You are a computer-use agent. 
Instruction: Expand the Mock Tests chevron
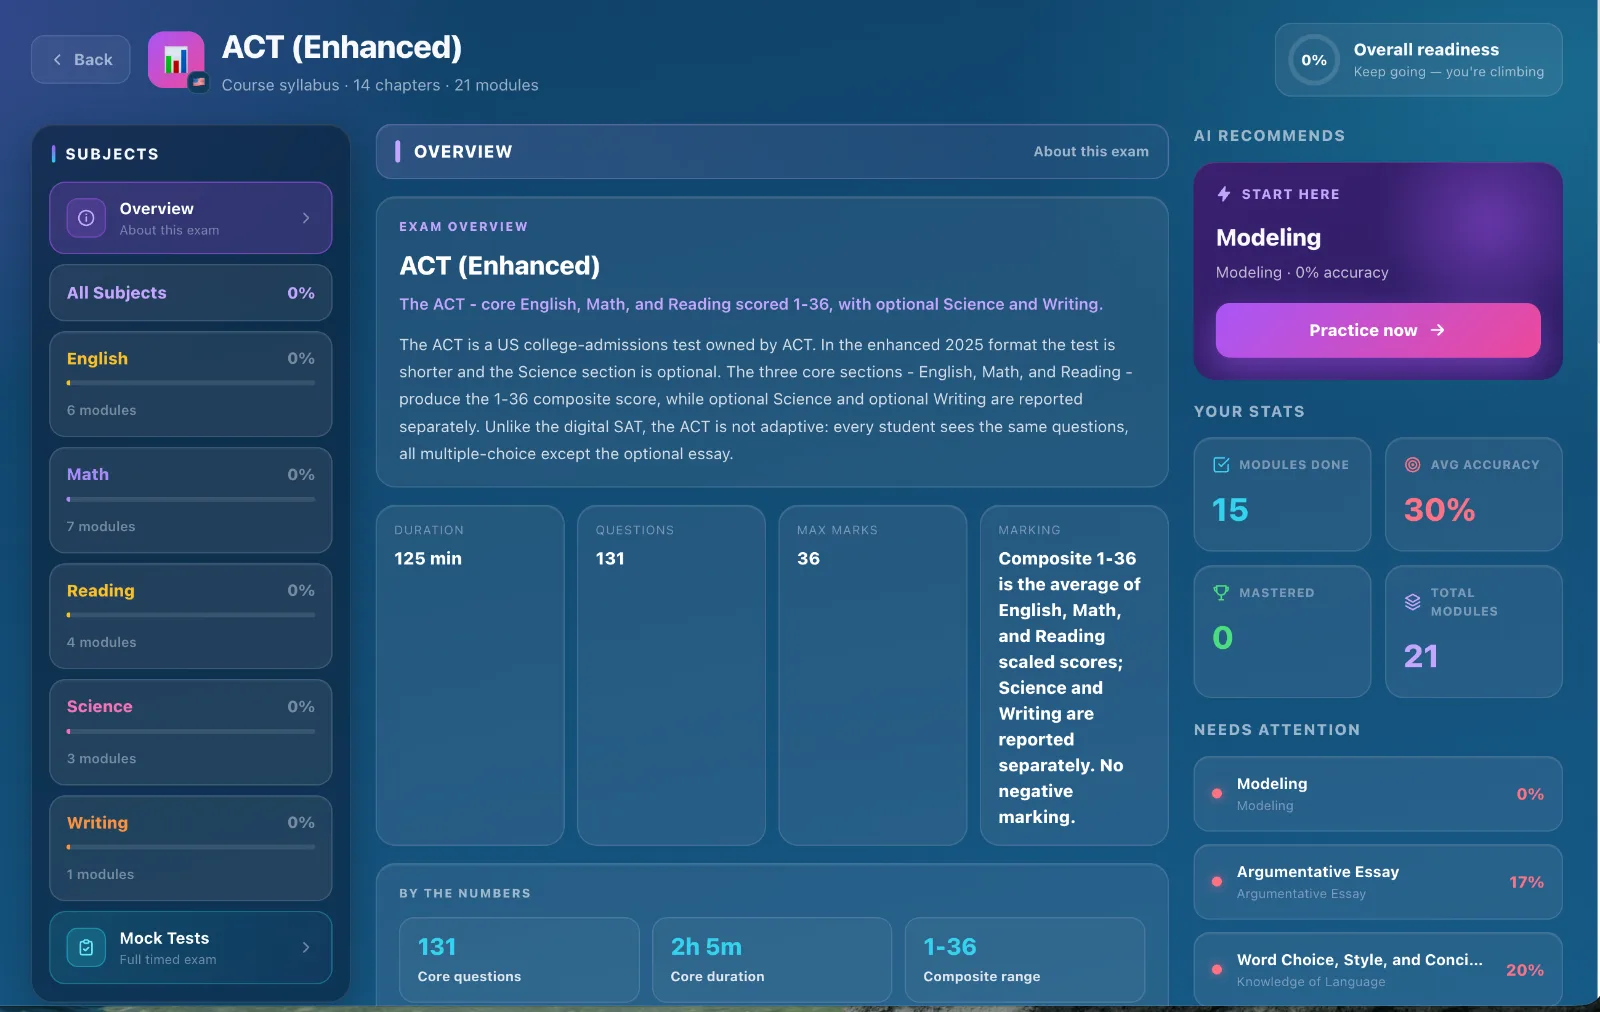(x=306, y=947)
